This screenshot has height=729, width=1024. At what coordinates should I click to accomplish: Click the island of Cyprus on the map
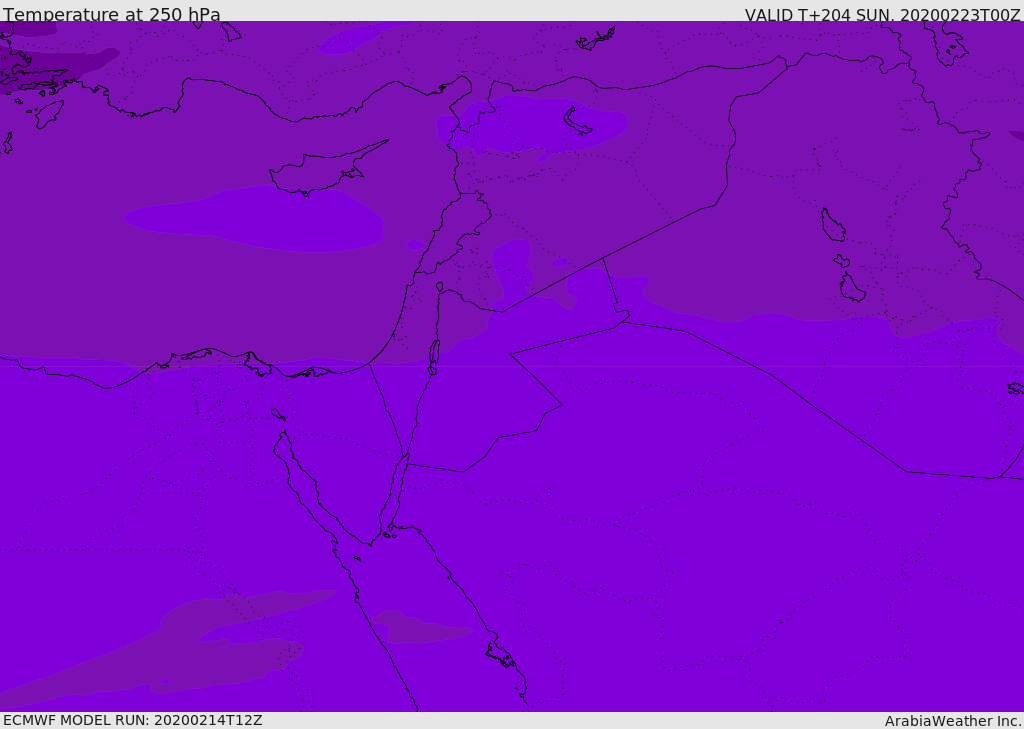[x=327, y=170]
